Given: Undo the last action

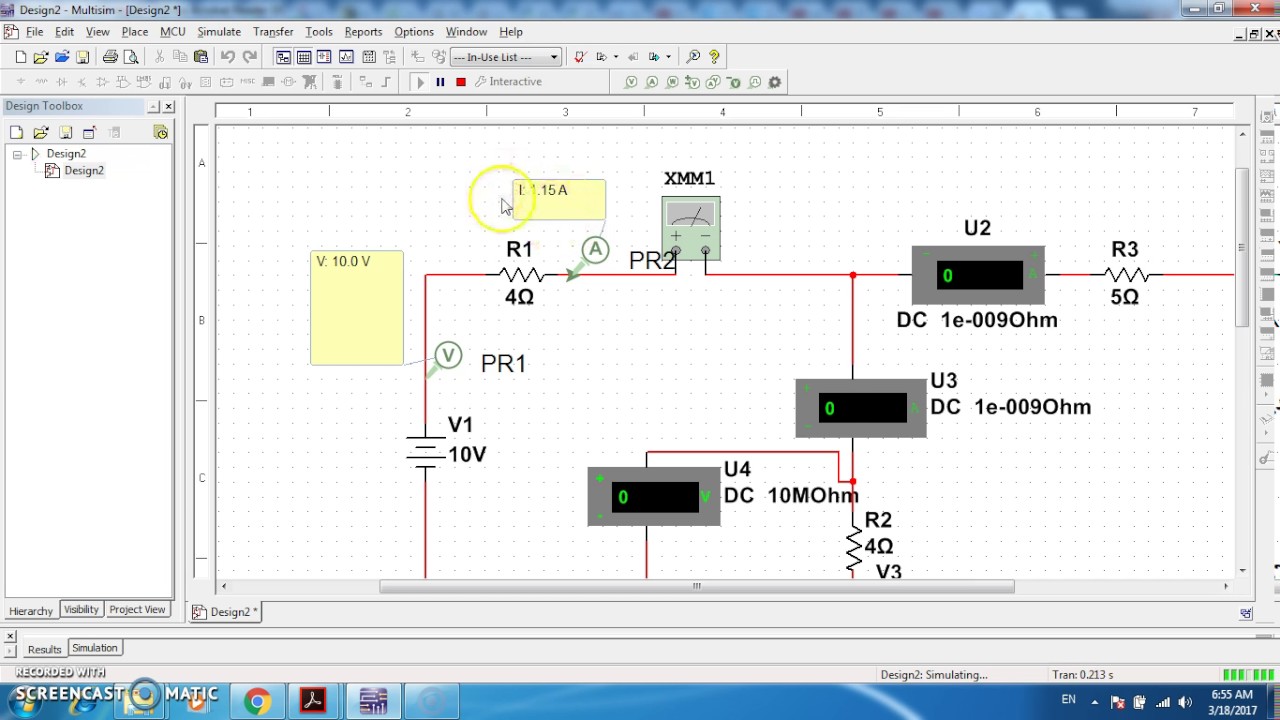Looking at the screenshot, I should 228,57.
